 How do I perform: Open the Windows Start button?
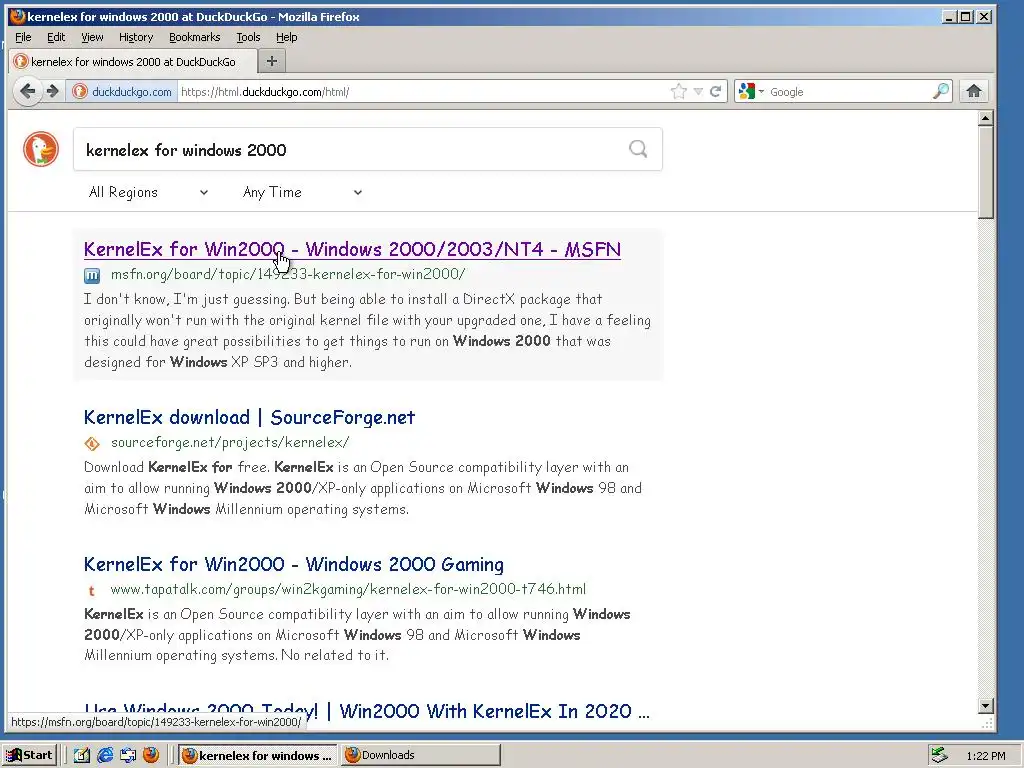pyautogui.click(x=30, y=755)
